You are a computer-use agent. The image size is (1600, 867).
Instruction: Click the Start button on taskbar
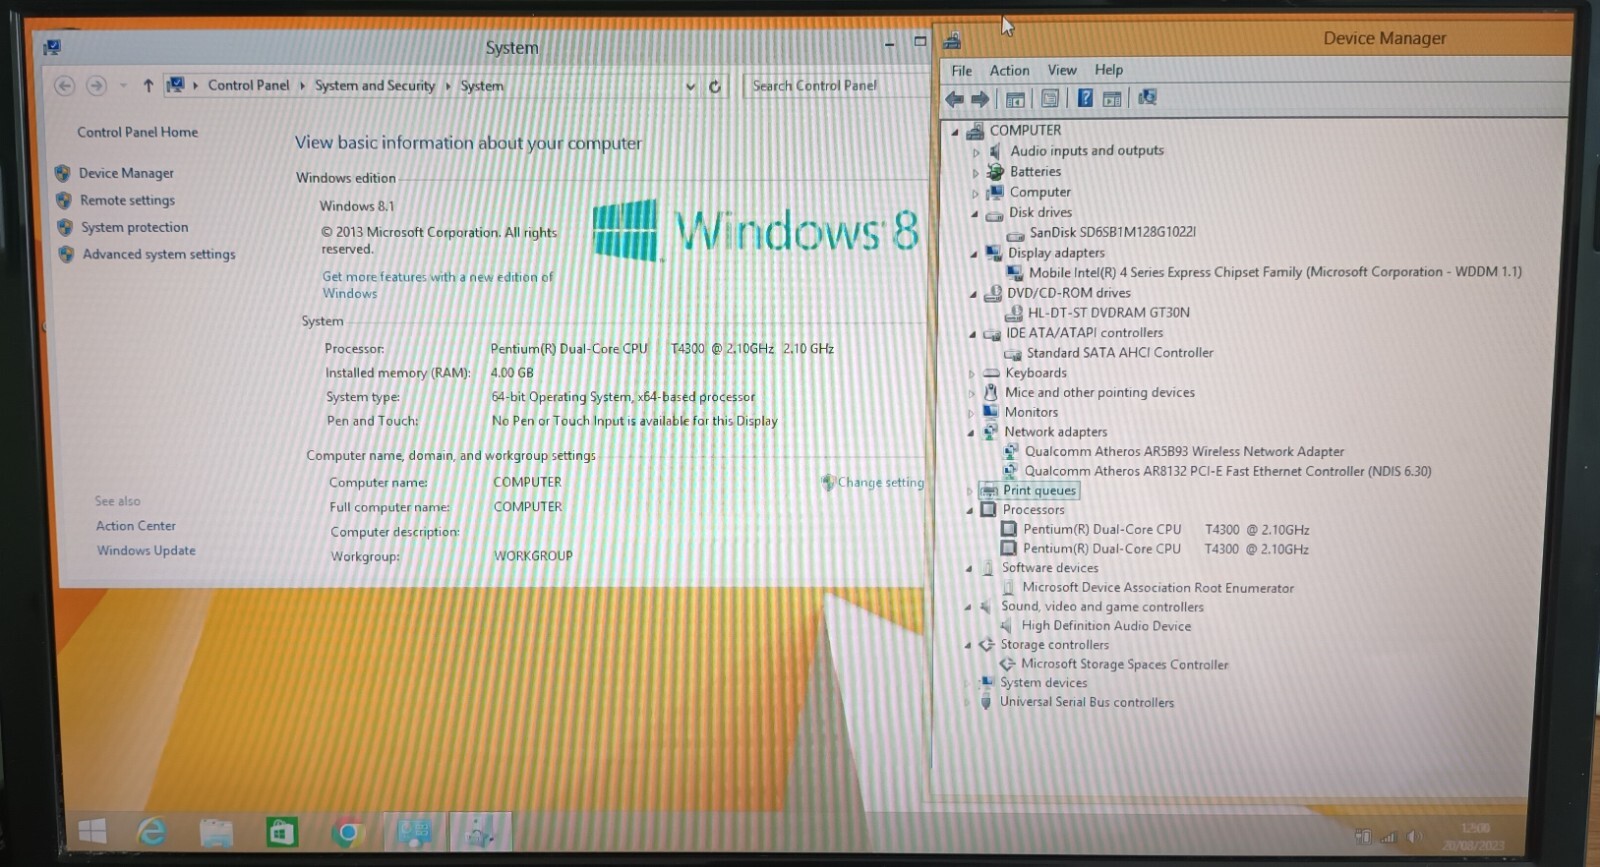(92, 830)
